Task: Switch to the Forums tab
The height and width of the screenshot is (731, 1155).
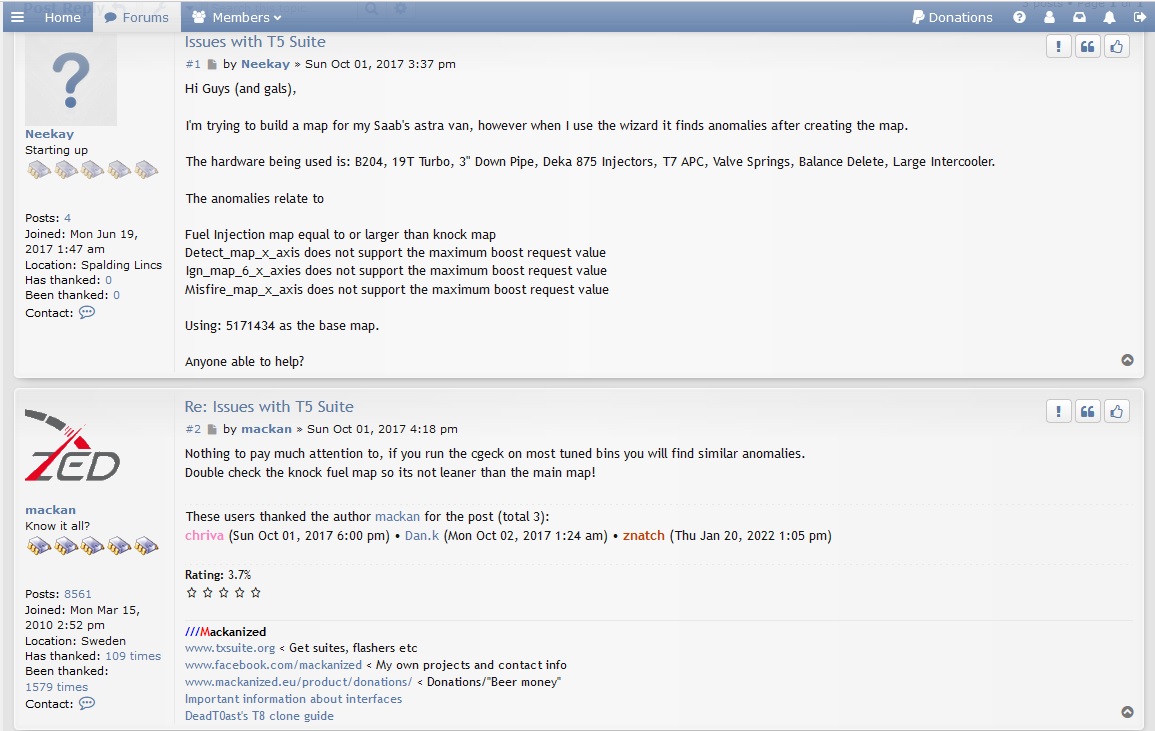Action: tap(137, 17)
